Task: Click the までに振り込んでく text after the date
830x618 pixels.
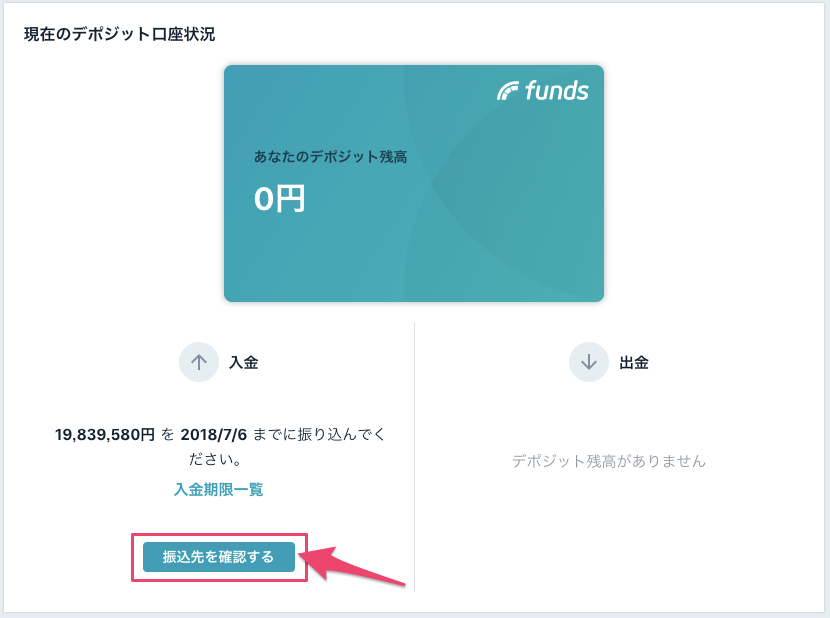Action: (319, 434)
